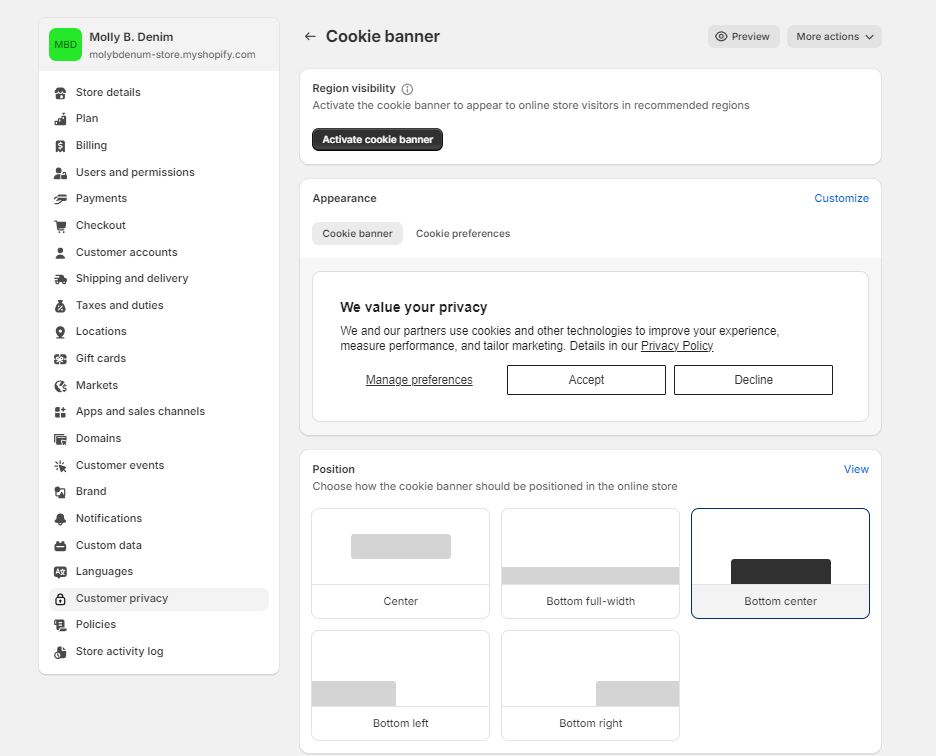Select the Center position option

pyautogui.click(x=401, y=563)
